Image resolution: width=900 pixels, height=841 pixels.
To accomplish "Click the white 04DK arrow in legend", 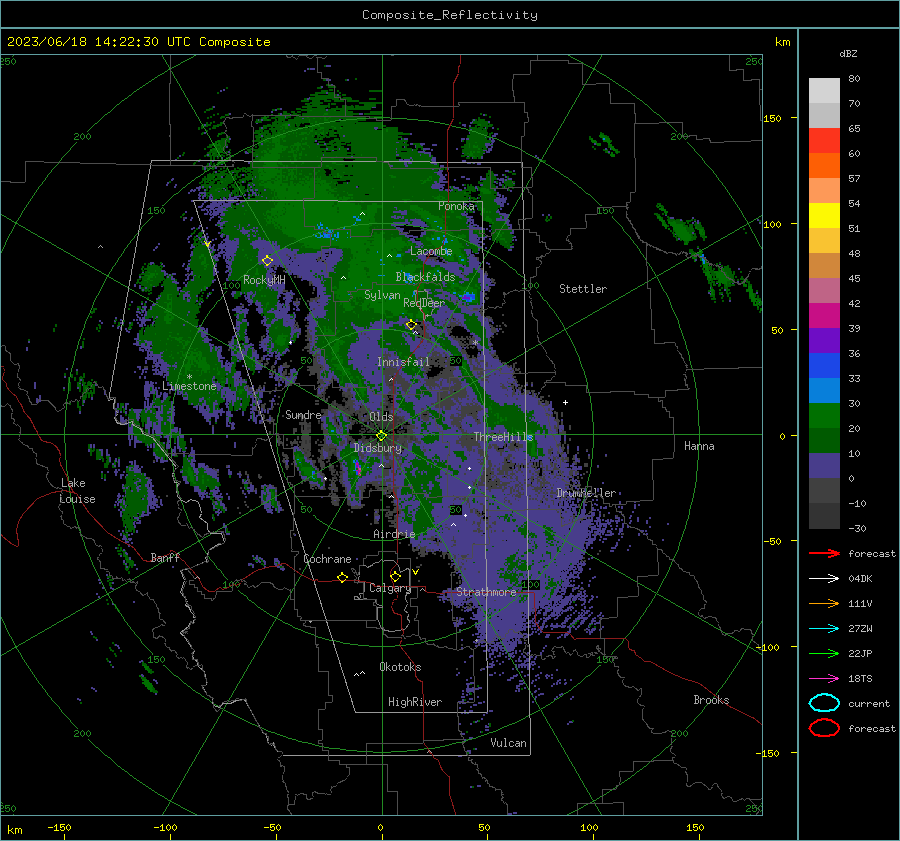I will 824,579.
